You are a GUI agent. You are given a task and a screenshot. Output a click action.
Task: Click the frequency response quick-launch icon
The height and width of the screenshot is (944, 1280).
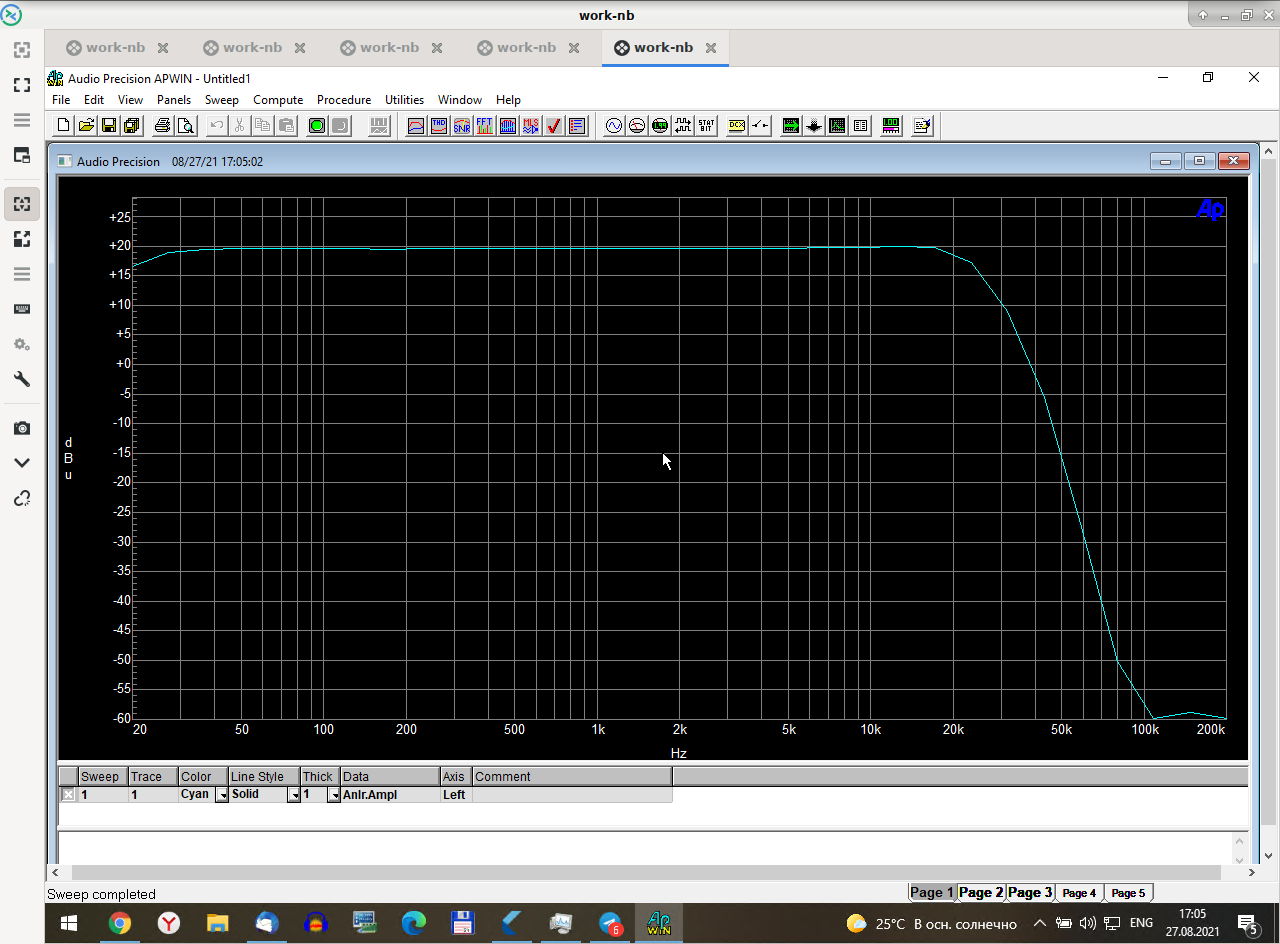[x=415, y=125]
